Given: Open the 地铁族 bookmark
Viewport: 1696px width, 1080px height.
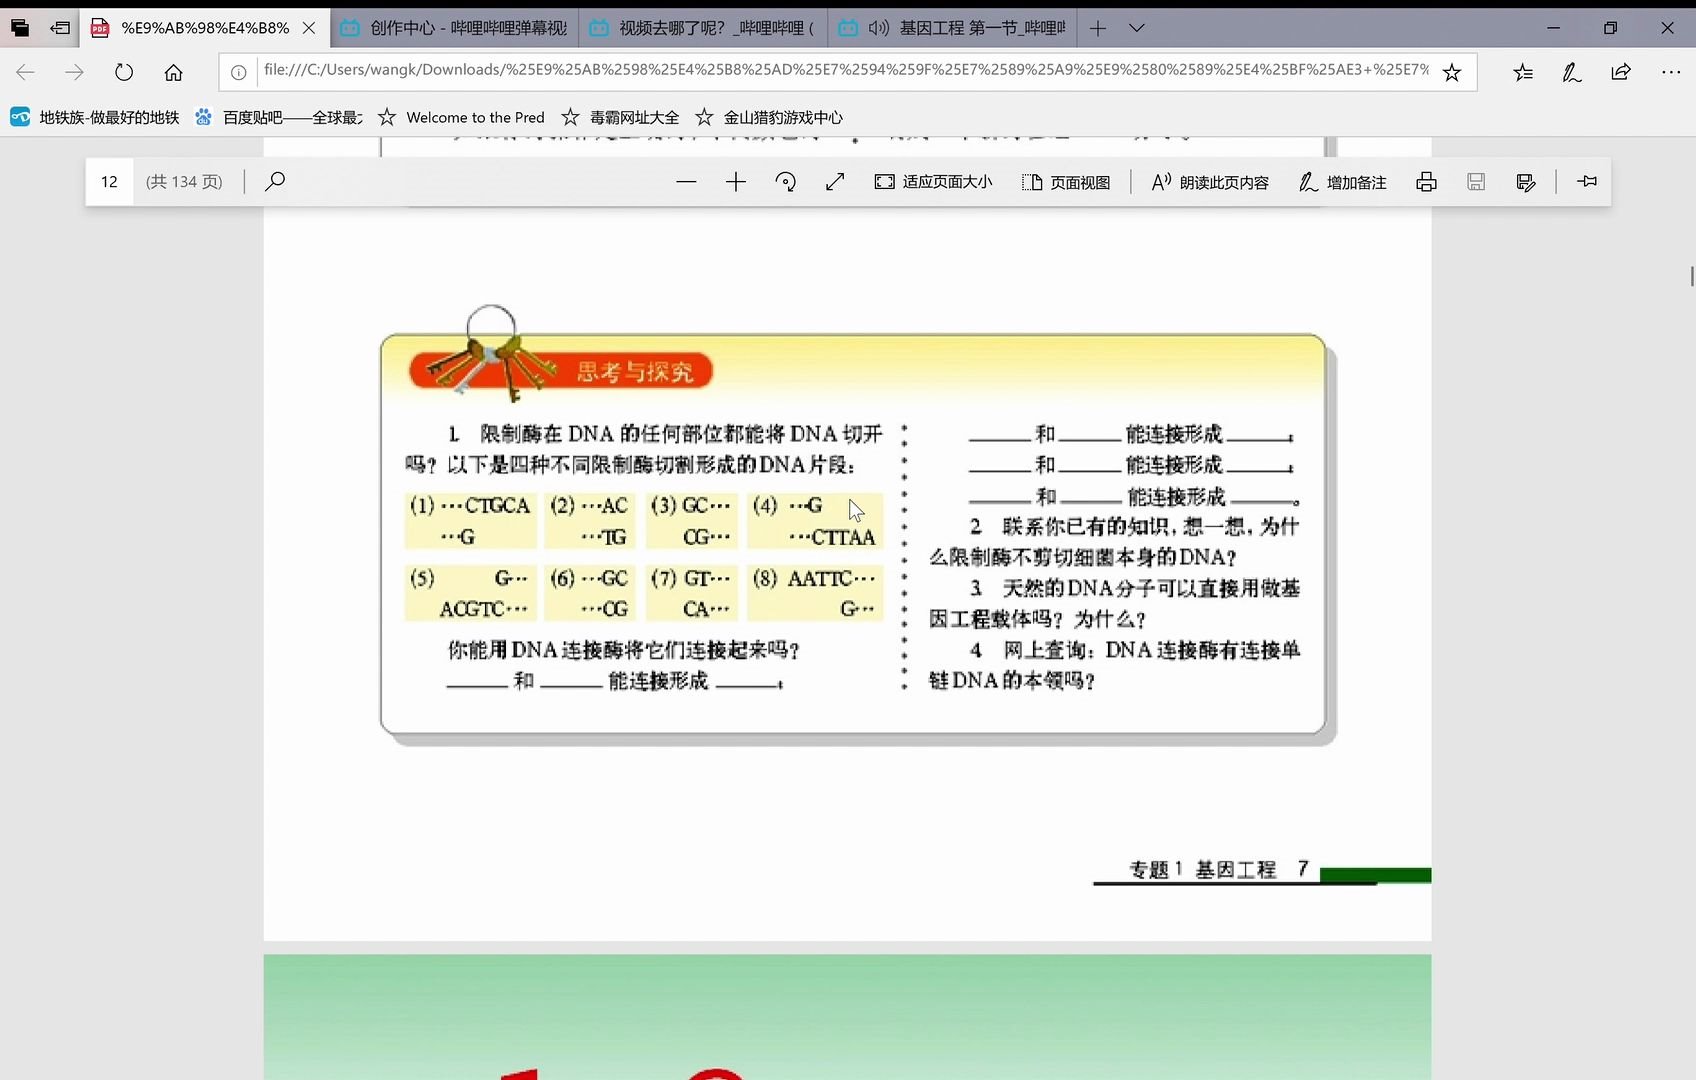Looking at the screenshot, I should pos(95,117).
